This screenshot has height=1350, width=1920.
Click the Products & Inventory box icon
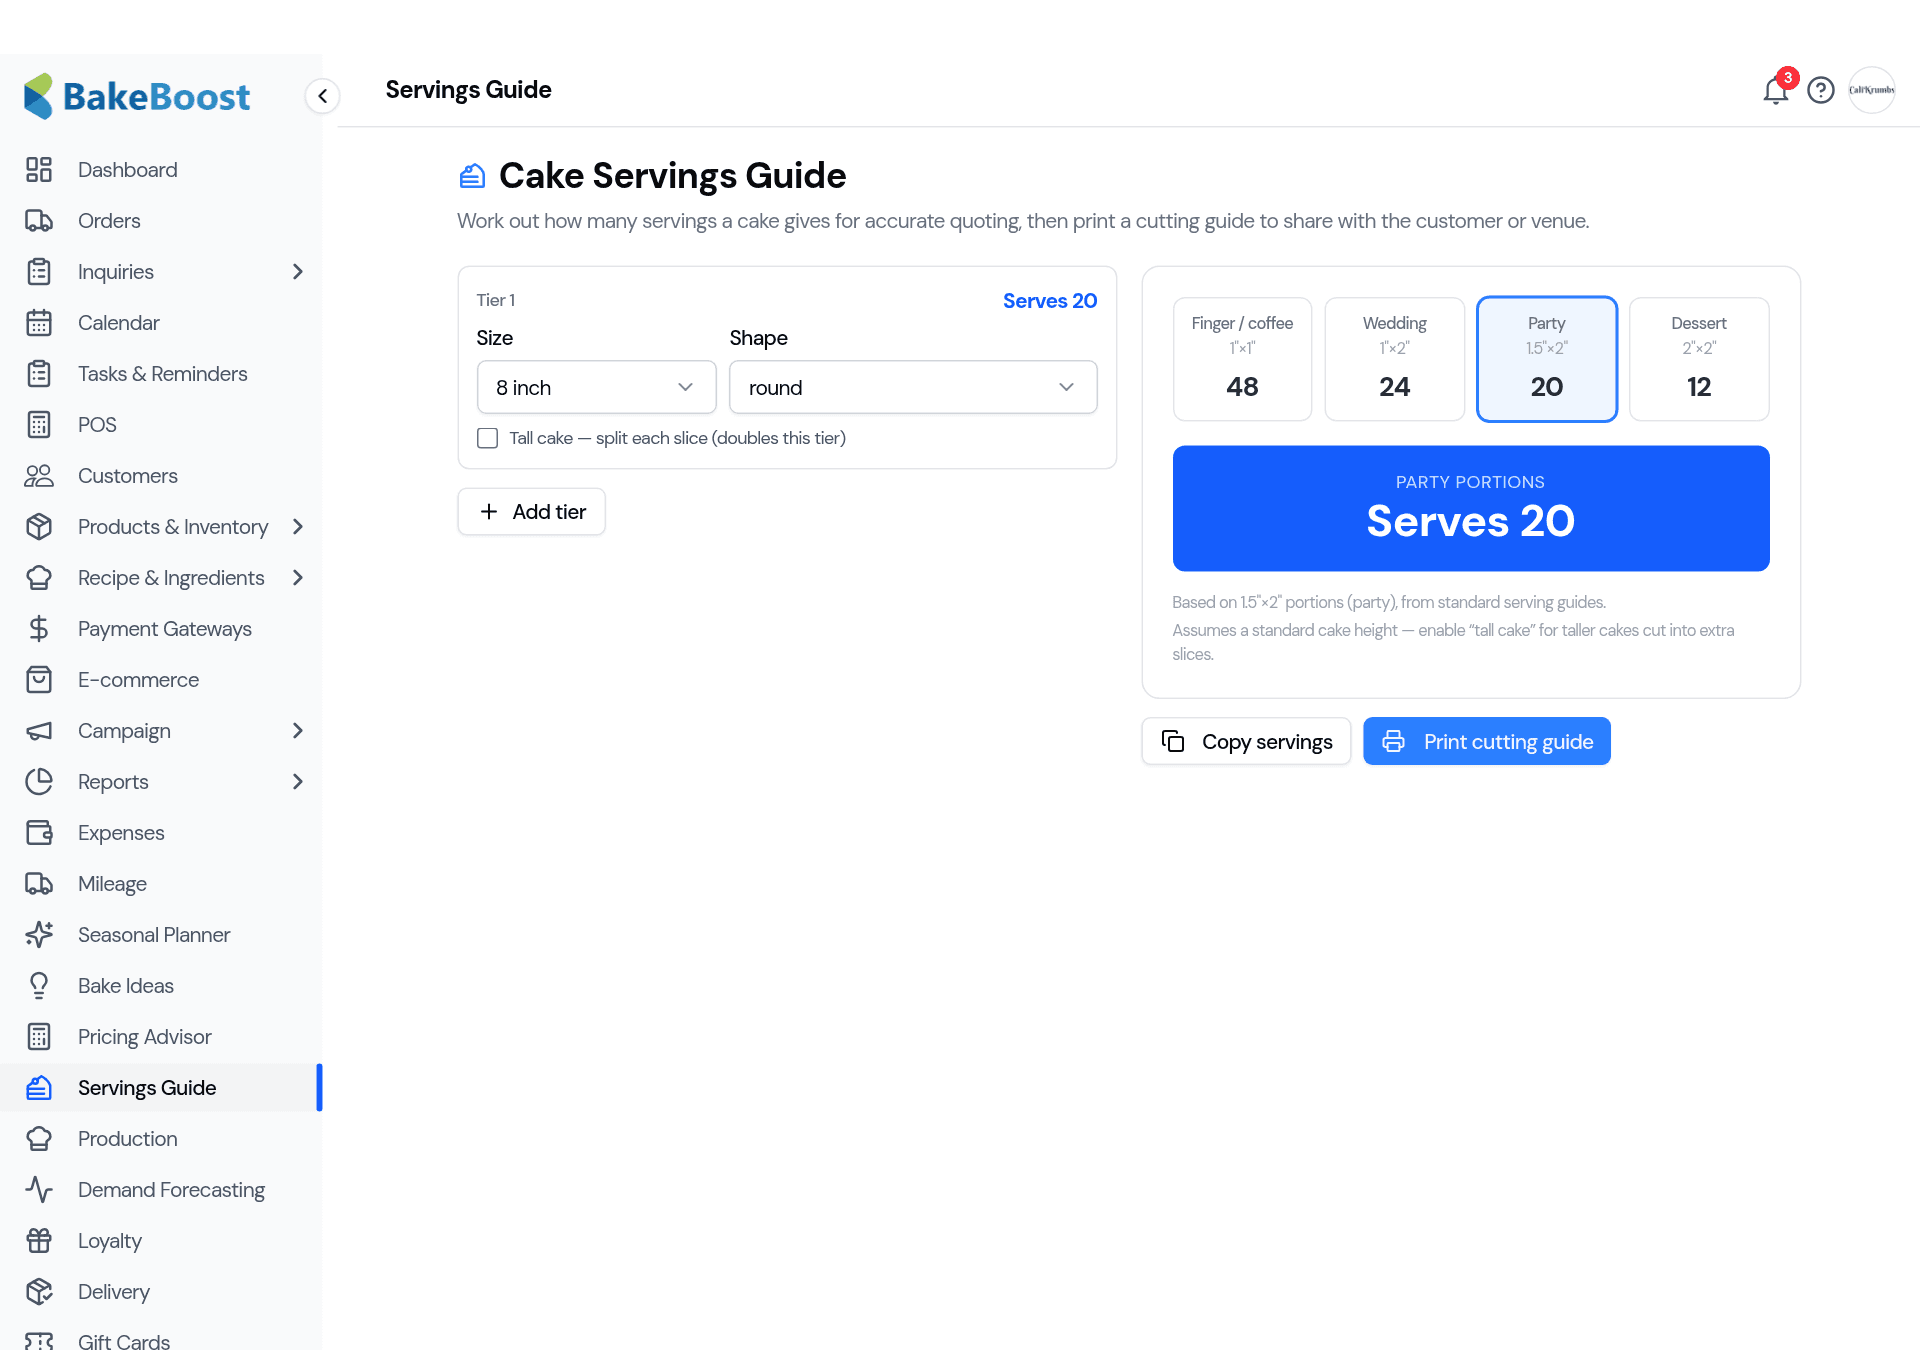[x=39, y=527]
